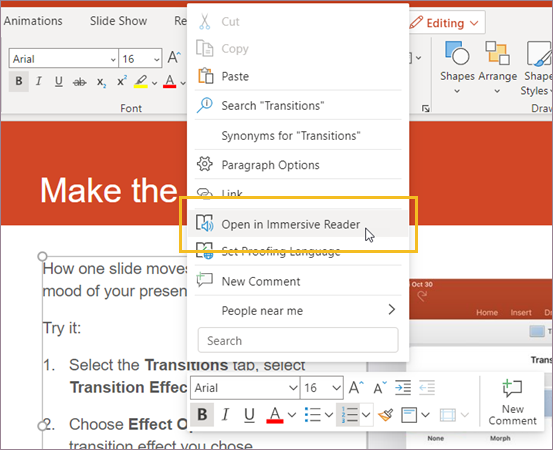Open mini toolbar Arial font dropdown
Image resolution: width=553 pixels, height=450 pixels.
[293, 388]
